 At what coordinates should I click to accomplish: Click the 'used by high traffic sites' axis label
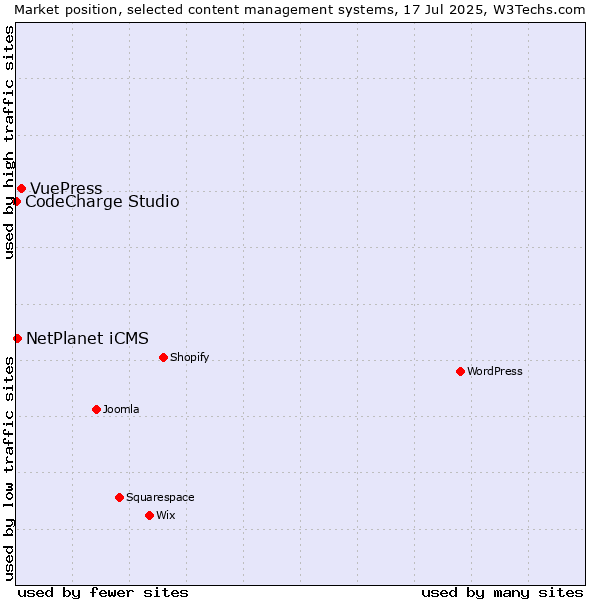(9, 142)
